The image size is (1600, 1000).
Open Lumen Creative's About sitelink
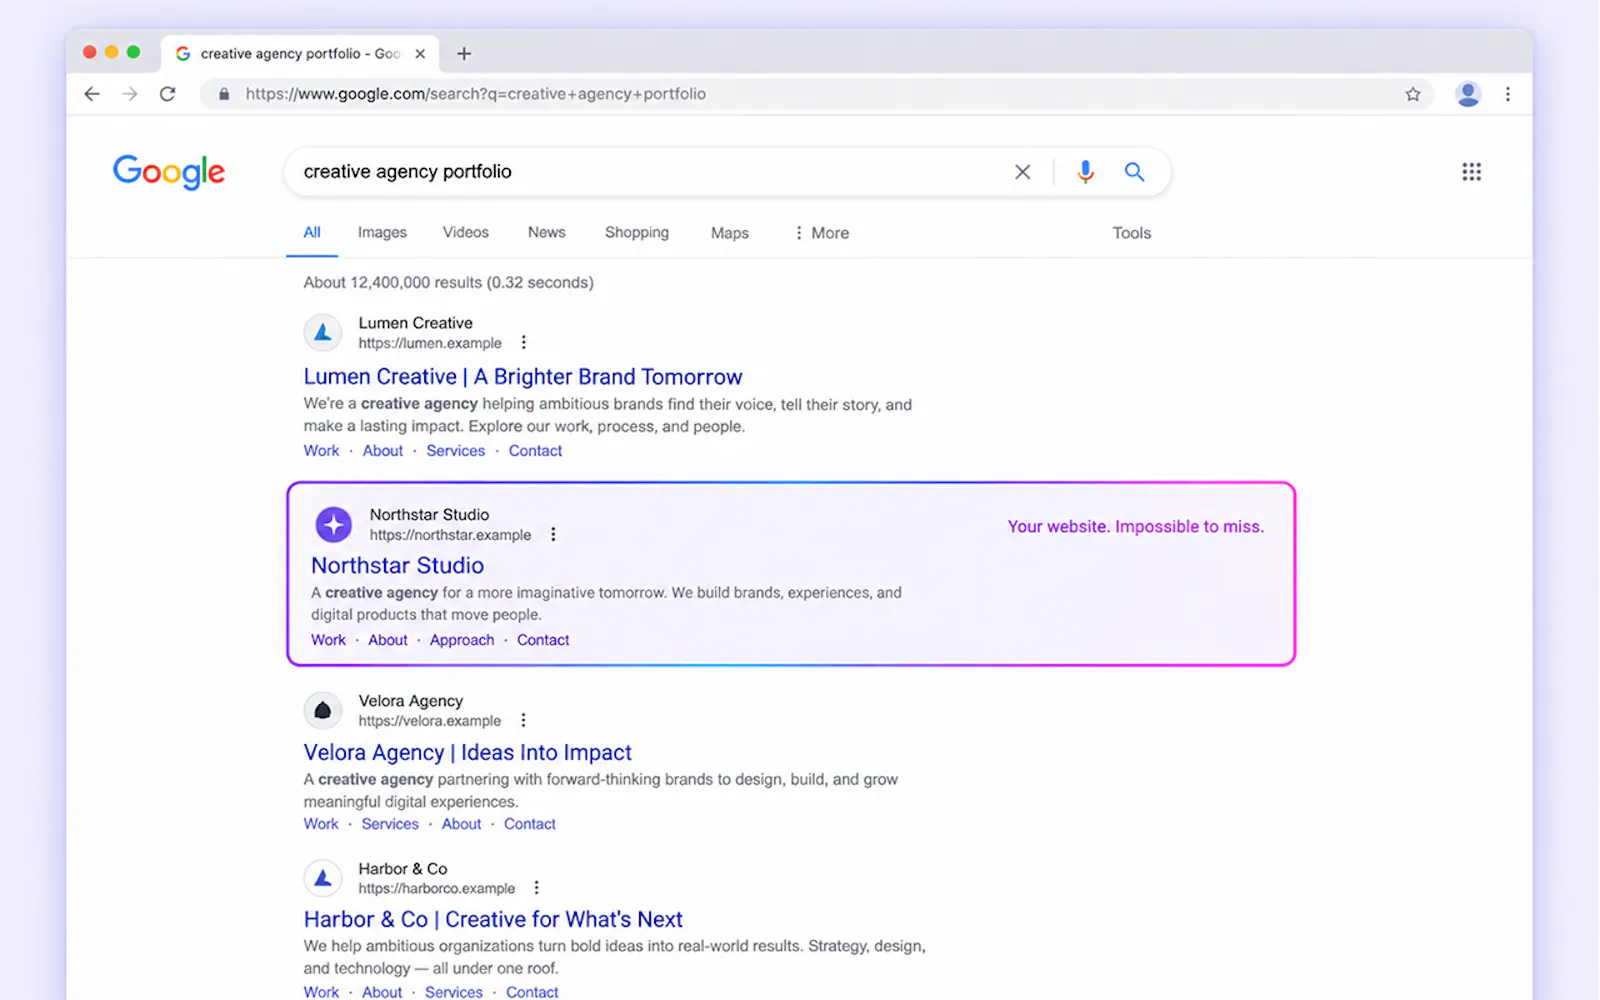pyautogui.click(x=383, y=451)
